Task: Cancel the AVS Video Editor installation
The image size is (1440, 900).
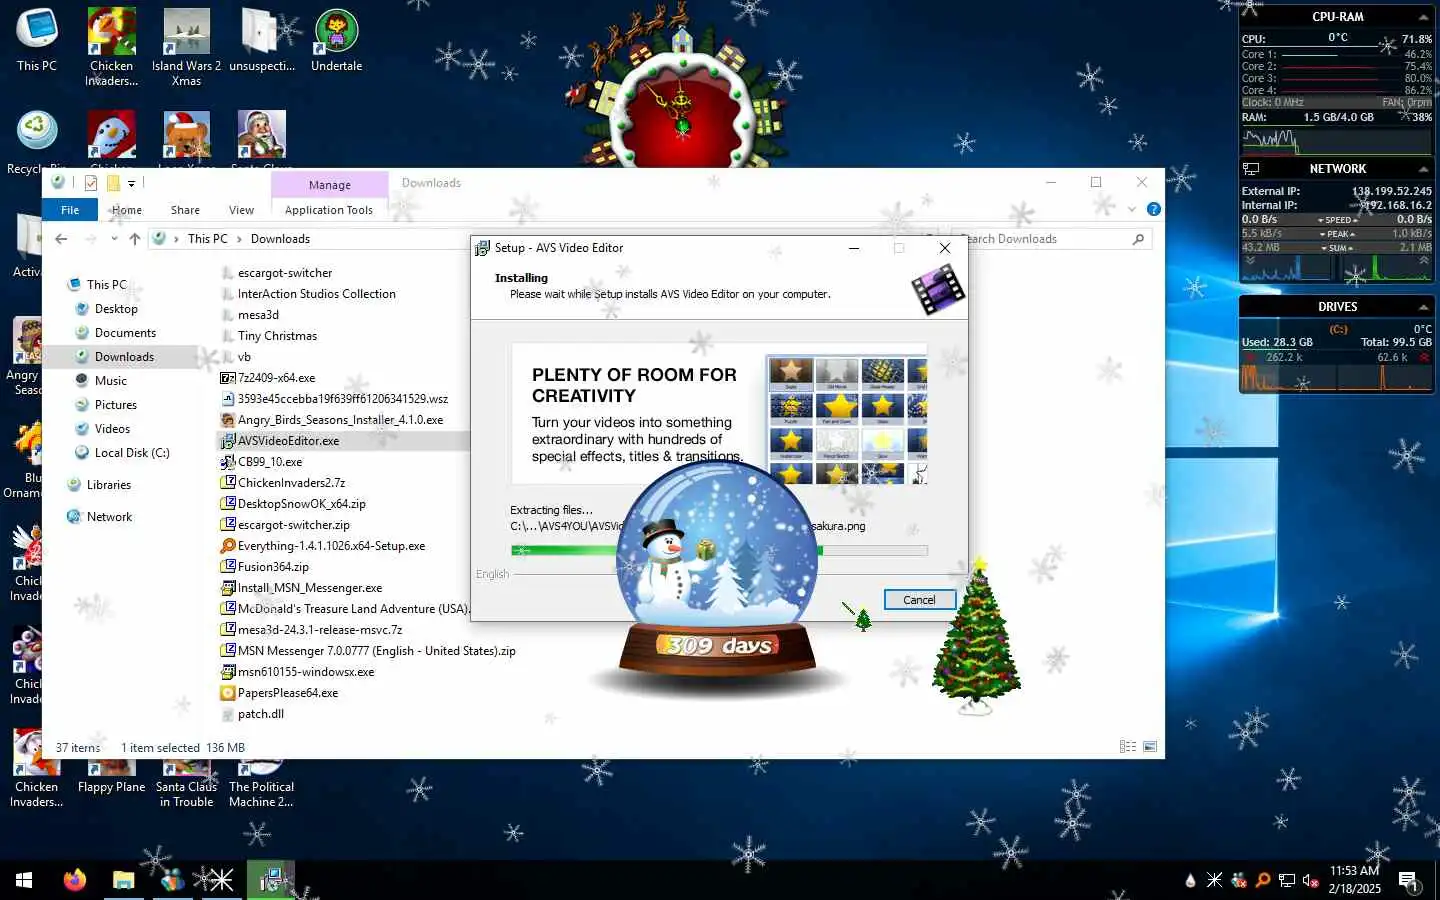Action: click(919, 600)
